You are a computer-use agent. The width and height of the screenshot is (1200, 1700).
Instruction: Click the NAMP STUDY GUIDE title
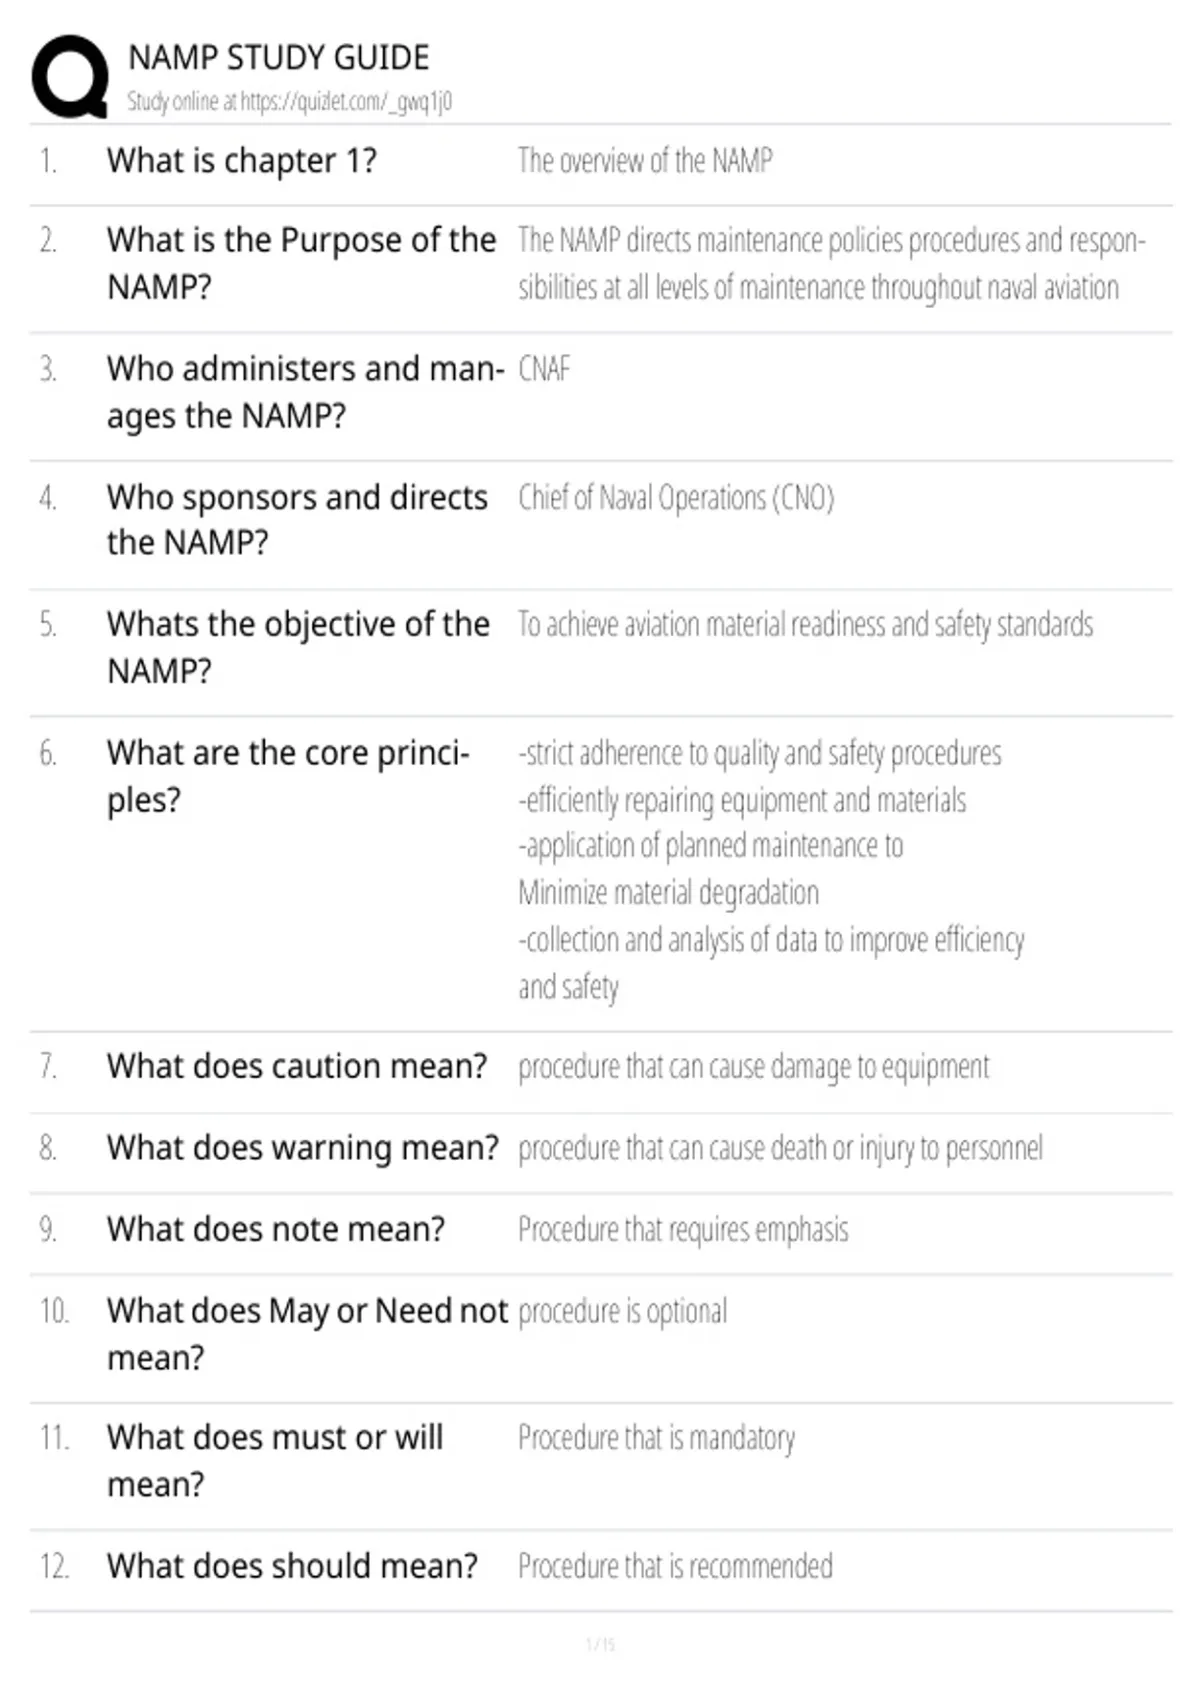tap(279, 58)
